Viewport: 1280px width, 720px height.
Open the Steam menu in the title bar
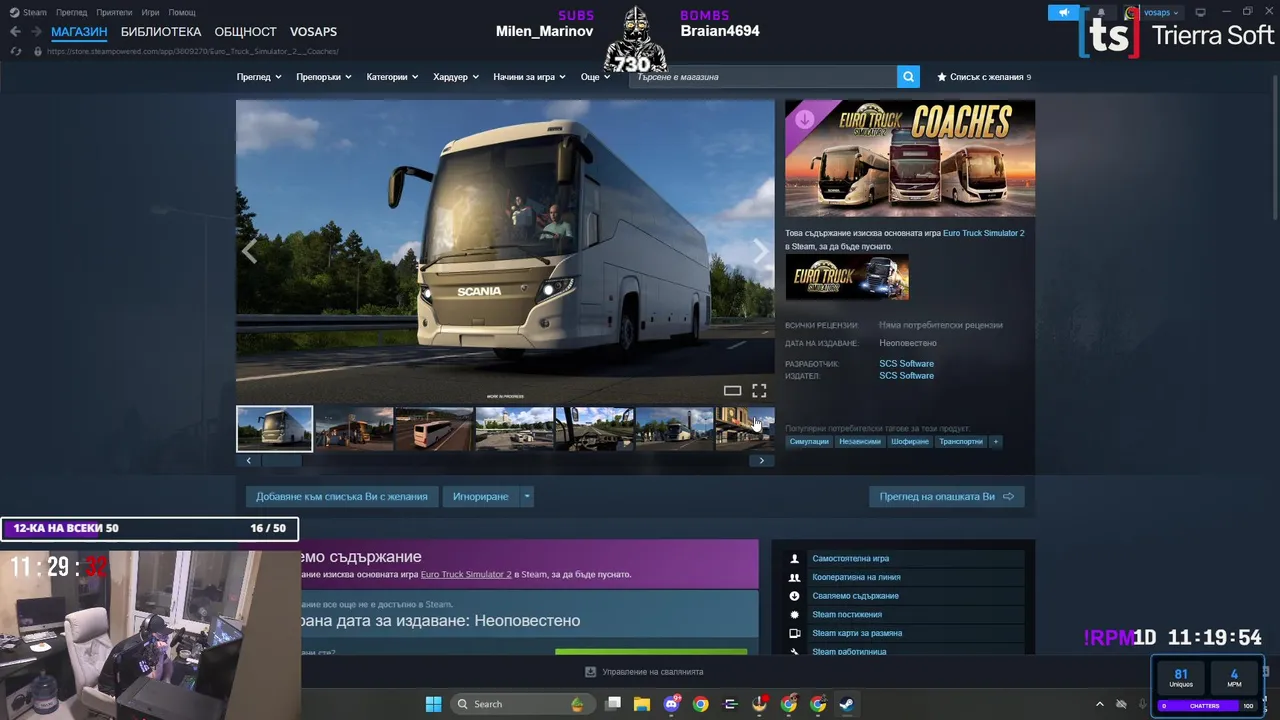pos(28,12)
